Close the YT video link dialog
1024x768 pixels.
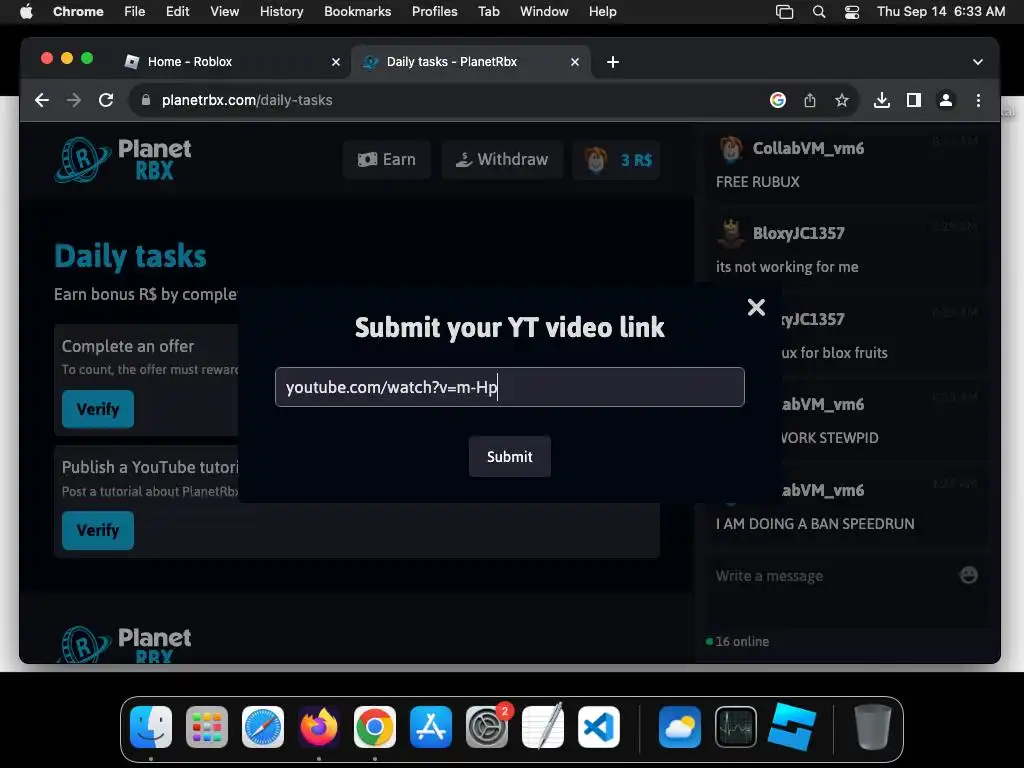pyautogui.click(x=756, y=307)
